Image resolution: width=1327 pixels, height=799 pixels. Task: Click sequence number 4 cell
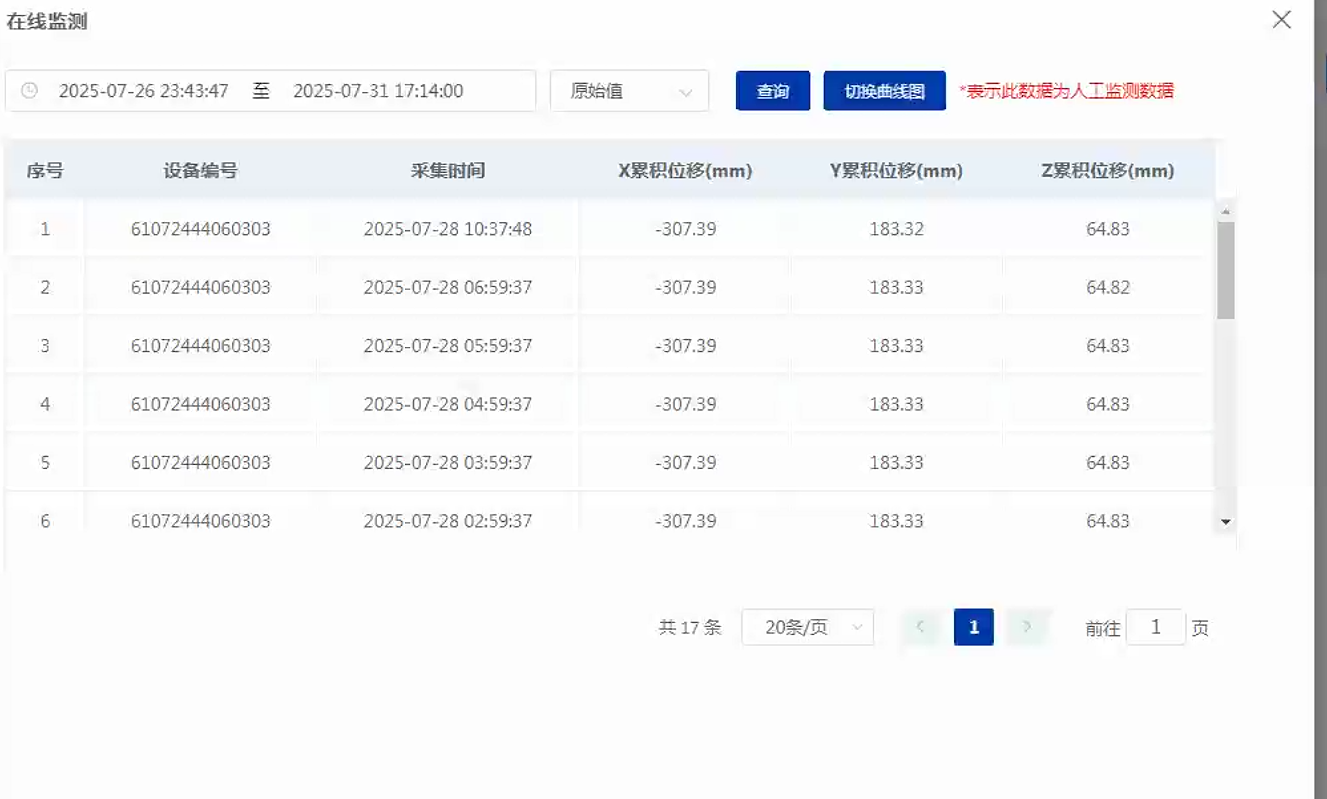coord(45,404)
